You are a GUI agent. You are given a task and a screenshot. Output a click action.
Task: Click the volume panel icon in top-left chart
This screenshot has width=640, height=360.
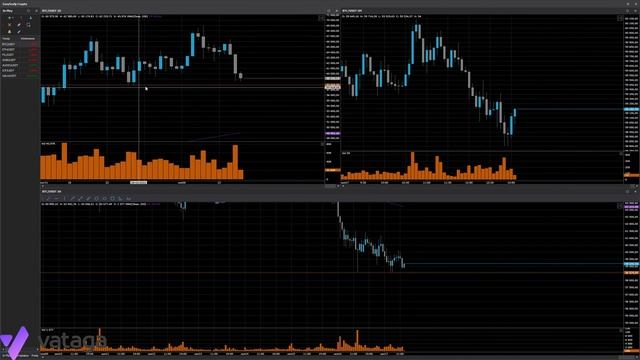[x=322, y=144]
